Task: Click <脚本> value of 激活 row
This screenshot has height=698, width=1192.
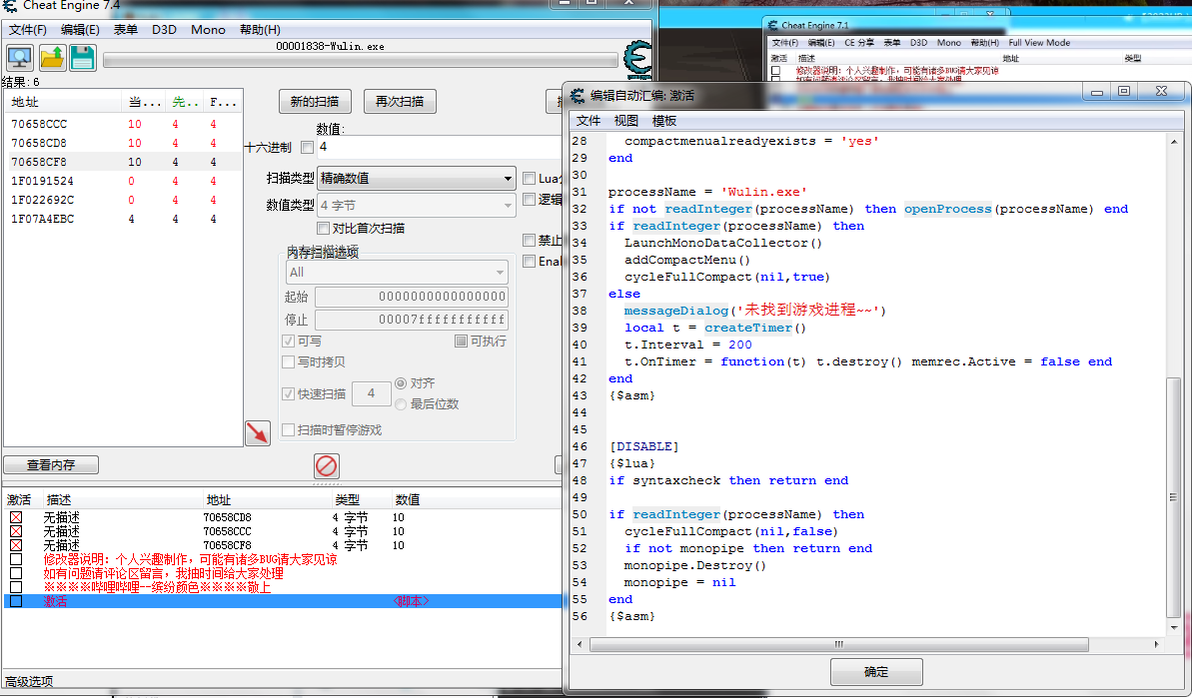Action: click(x=411, y=601)
